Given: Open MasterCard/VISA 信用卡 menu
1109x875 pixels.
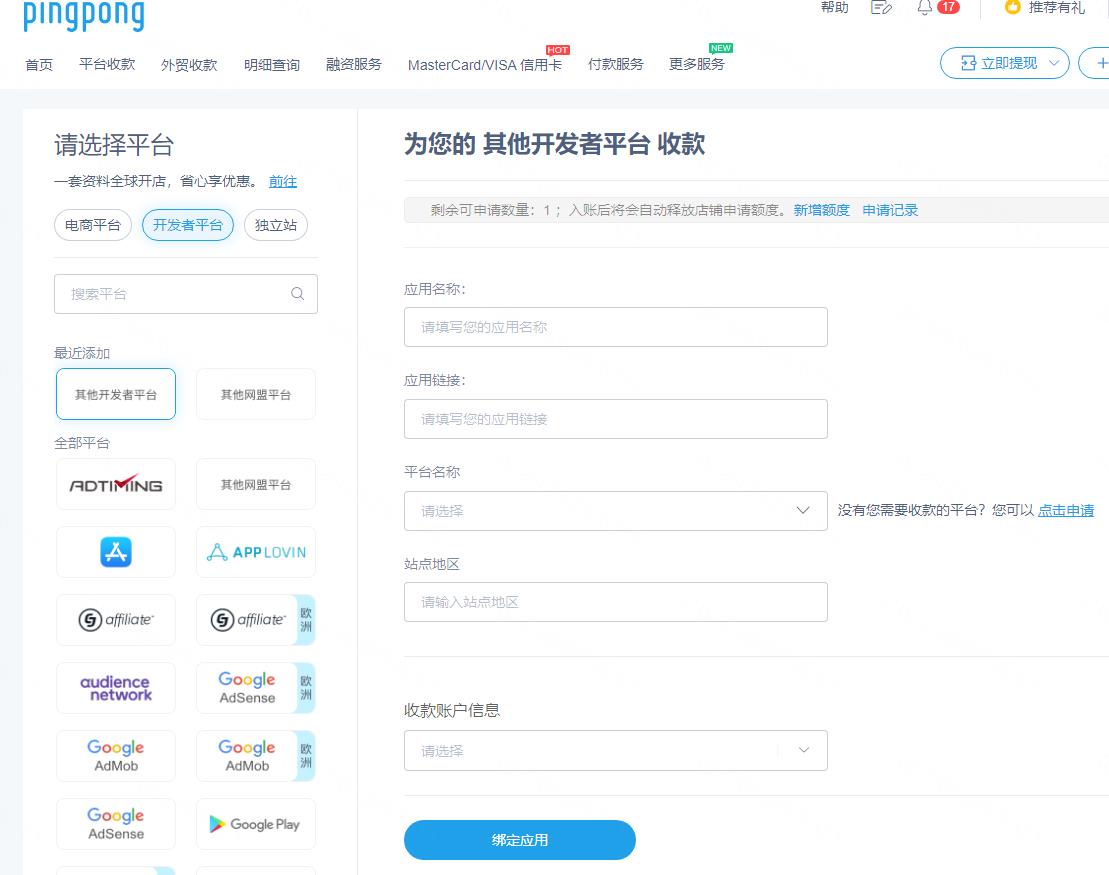Looking at the screenshot, I should [484, 65].
